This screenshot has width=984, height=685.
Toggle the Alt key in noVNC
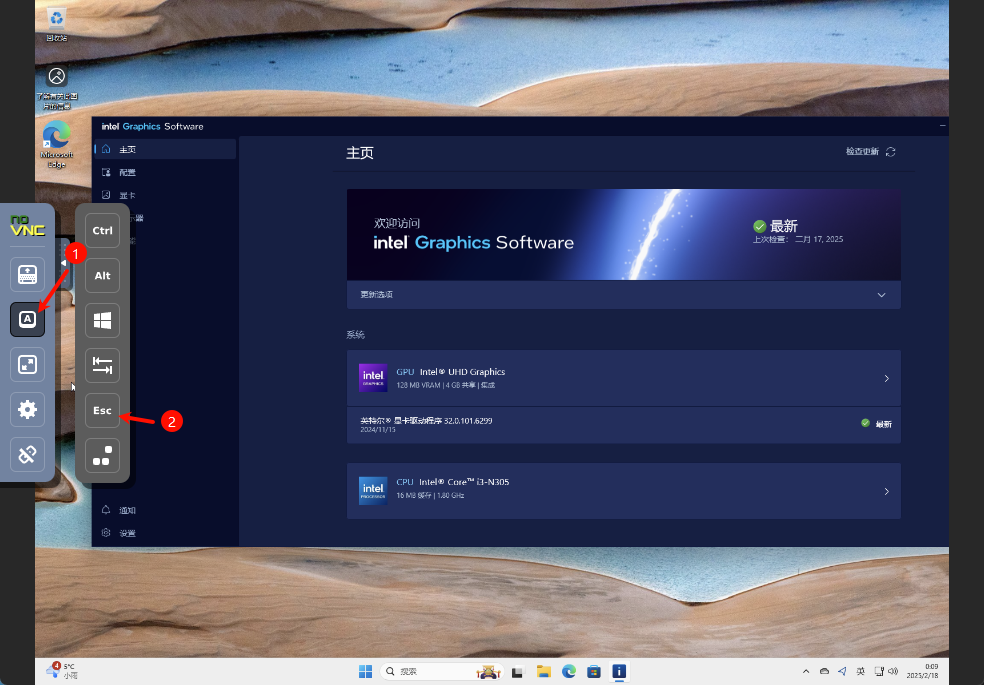[102, 275]
